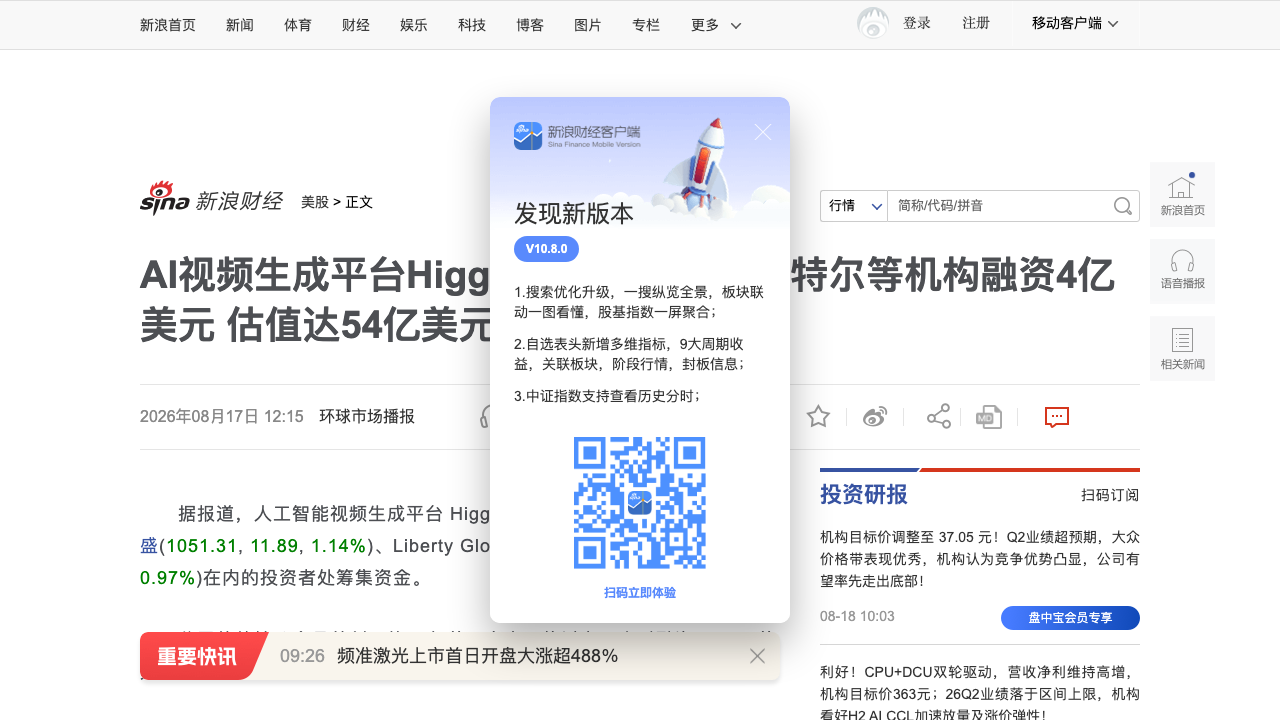Image resolution: width=1280 pixels, height=720 pixels.
Task: Click the 语音播报 headphone icon
Action: pyautogui.click(x=1182, y=271)
